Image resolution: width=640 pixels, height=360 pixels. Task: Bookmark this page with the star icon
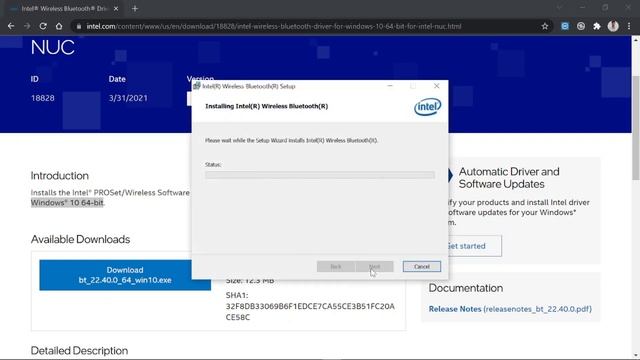point(544,26)
